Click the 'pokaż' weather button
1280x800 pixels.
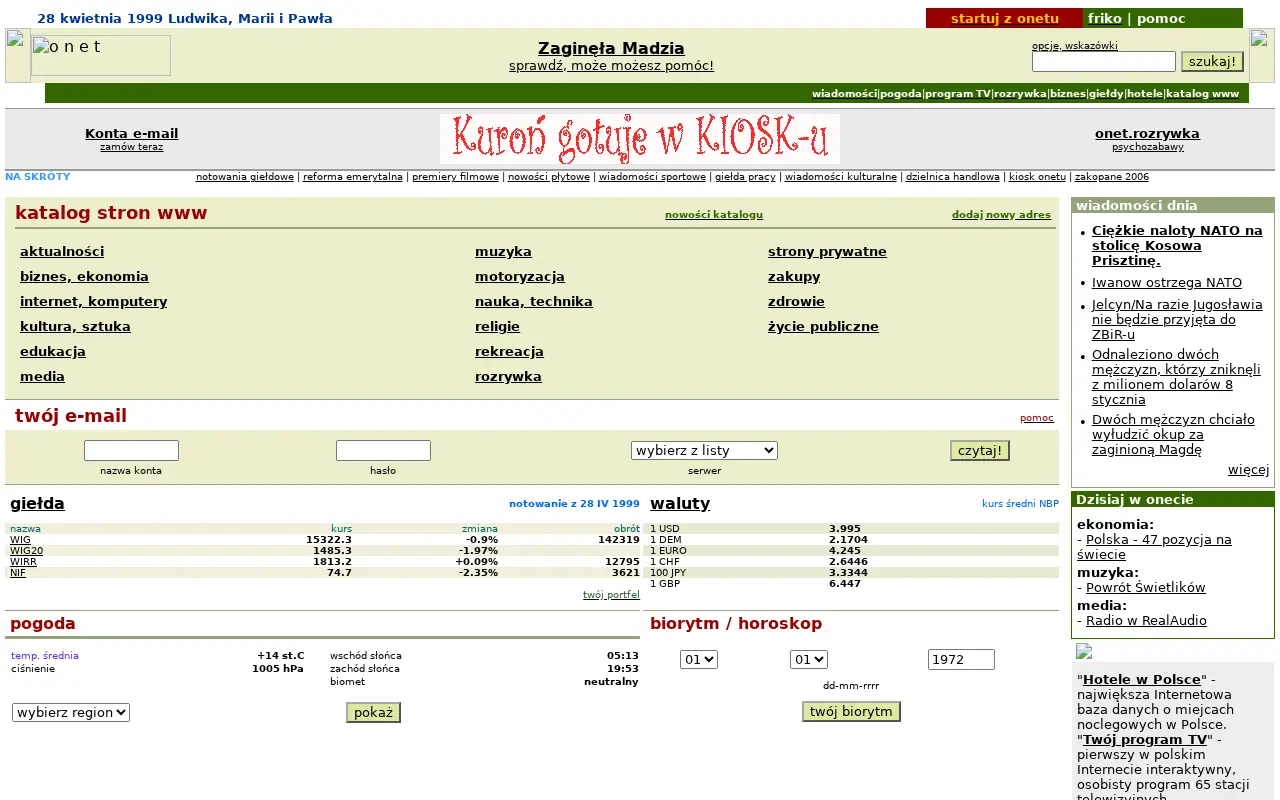click(373, 712)
